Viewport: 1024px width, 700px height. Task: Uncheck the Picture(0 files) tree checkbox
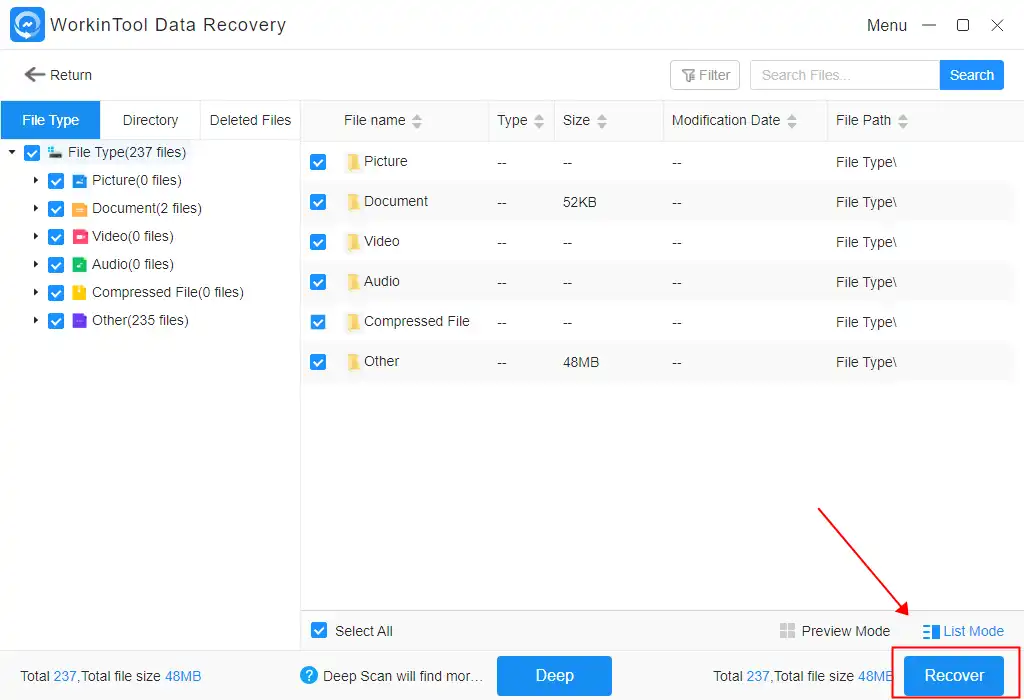point(56,181)
